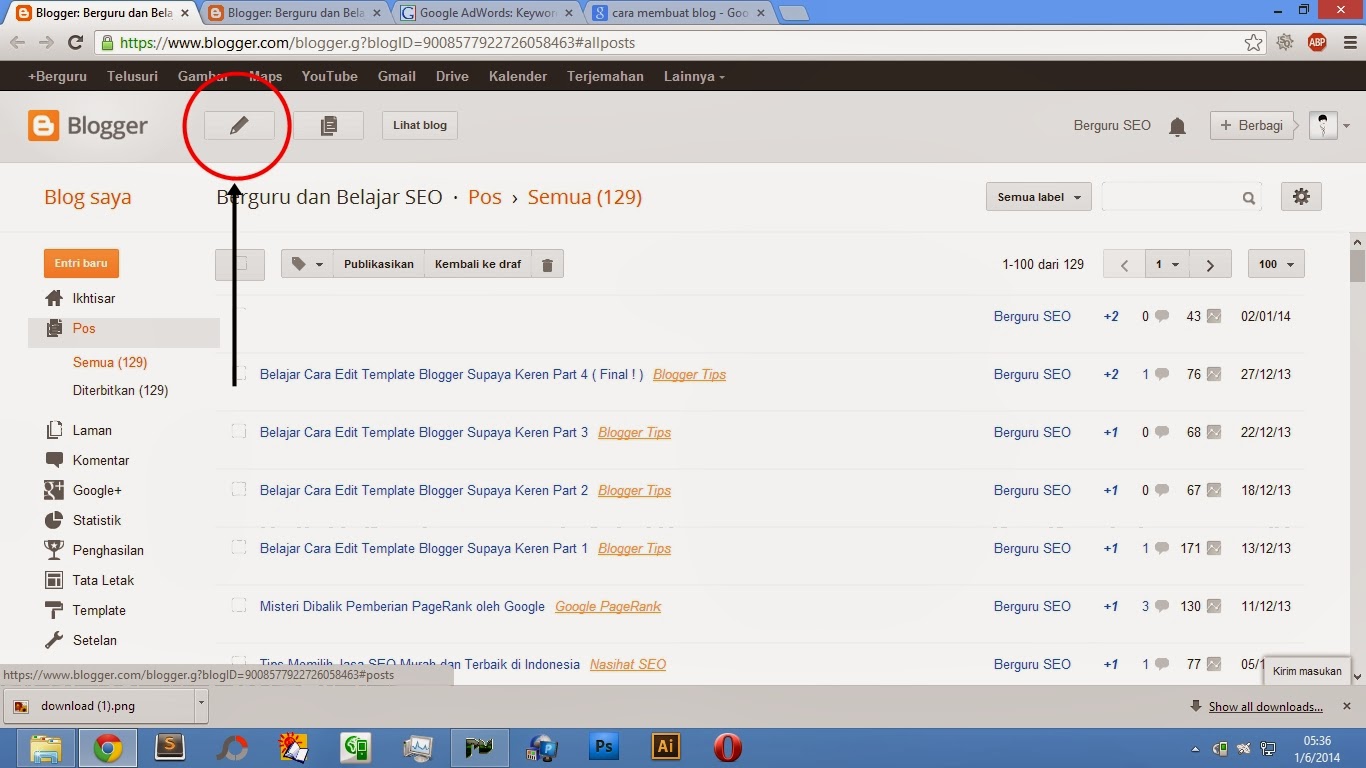1366x768 pixels.
Task: Click the search magnifier icon
Action: click(x=1249, y=198)
